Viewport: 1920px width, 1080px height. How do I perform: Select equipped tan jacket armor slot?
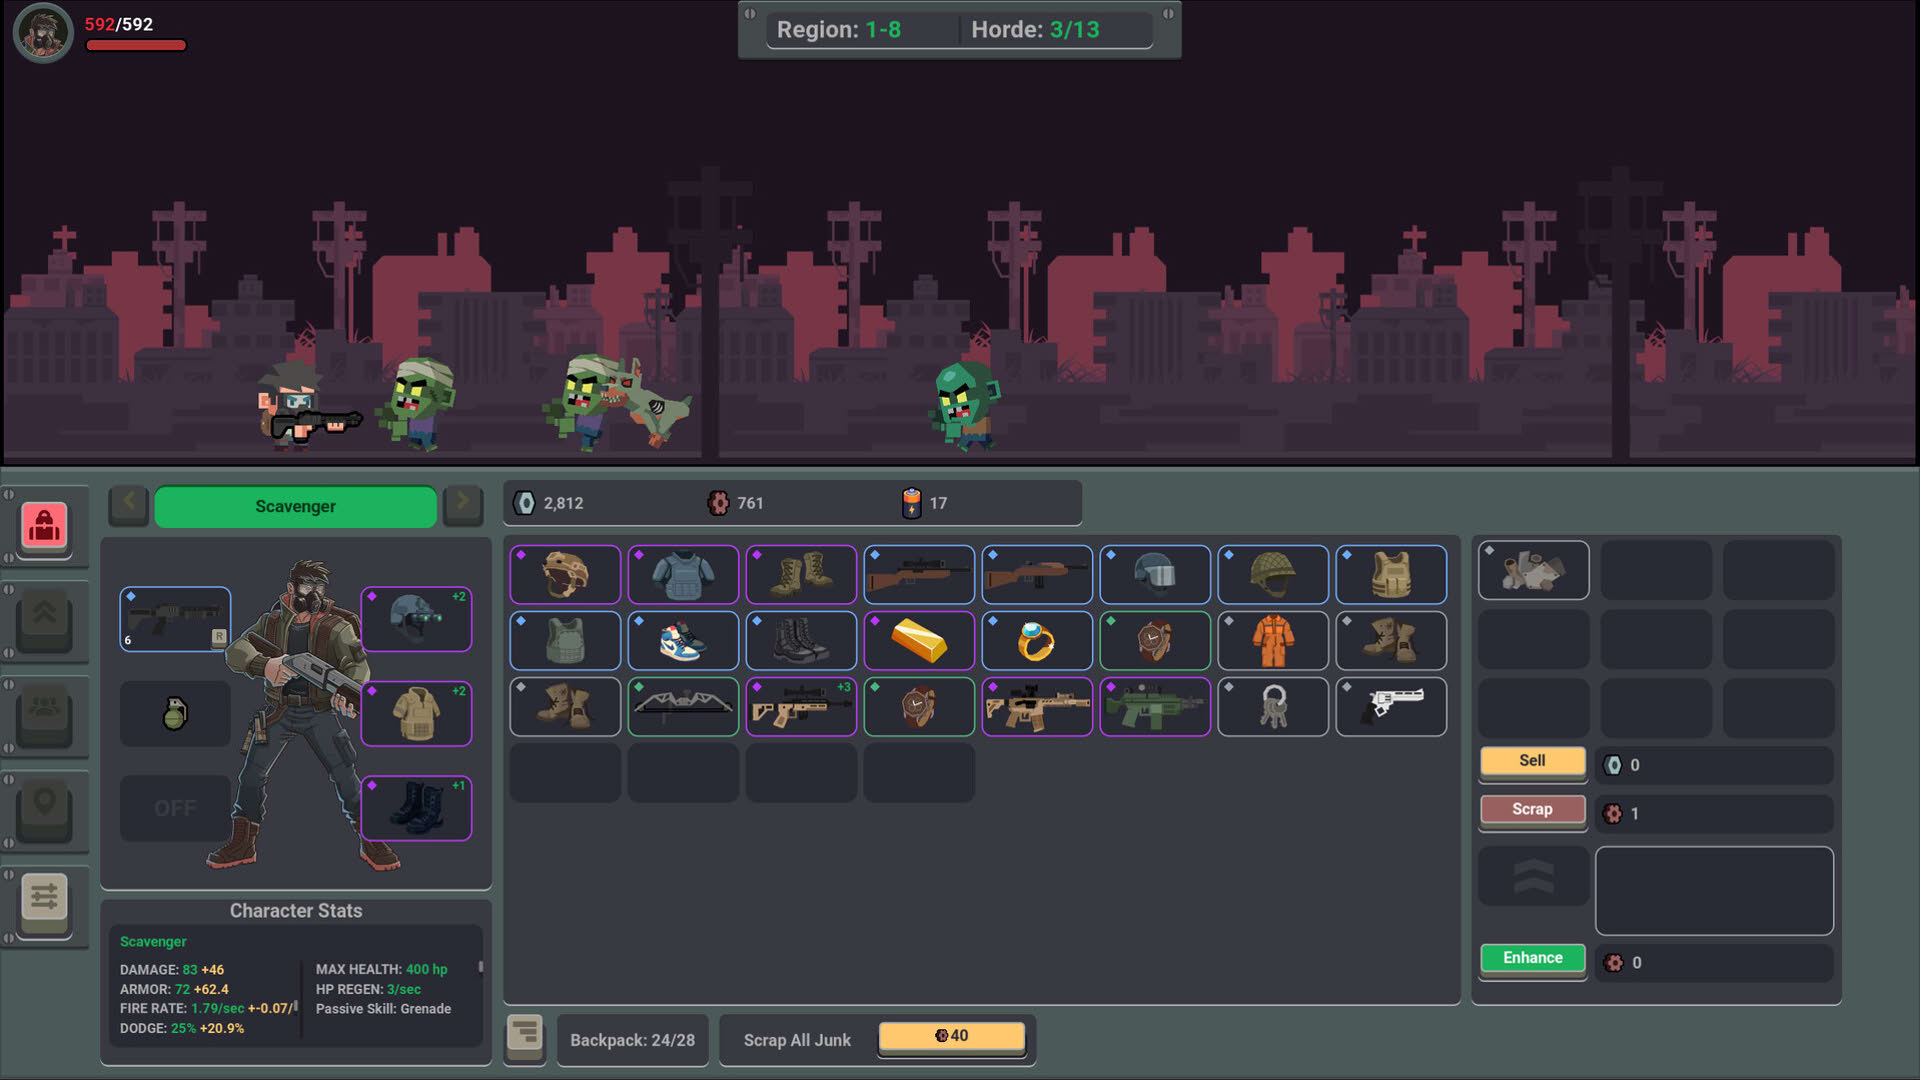[x=416, y=713]
